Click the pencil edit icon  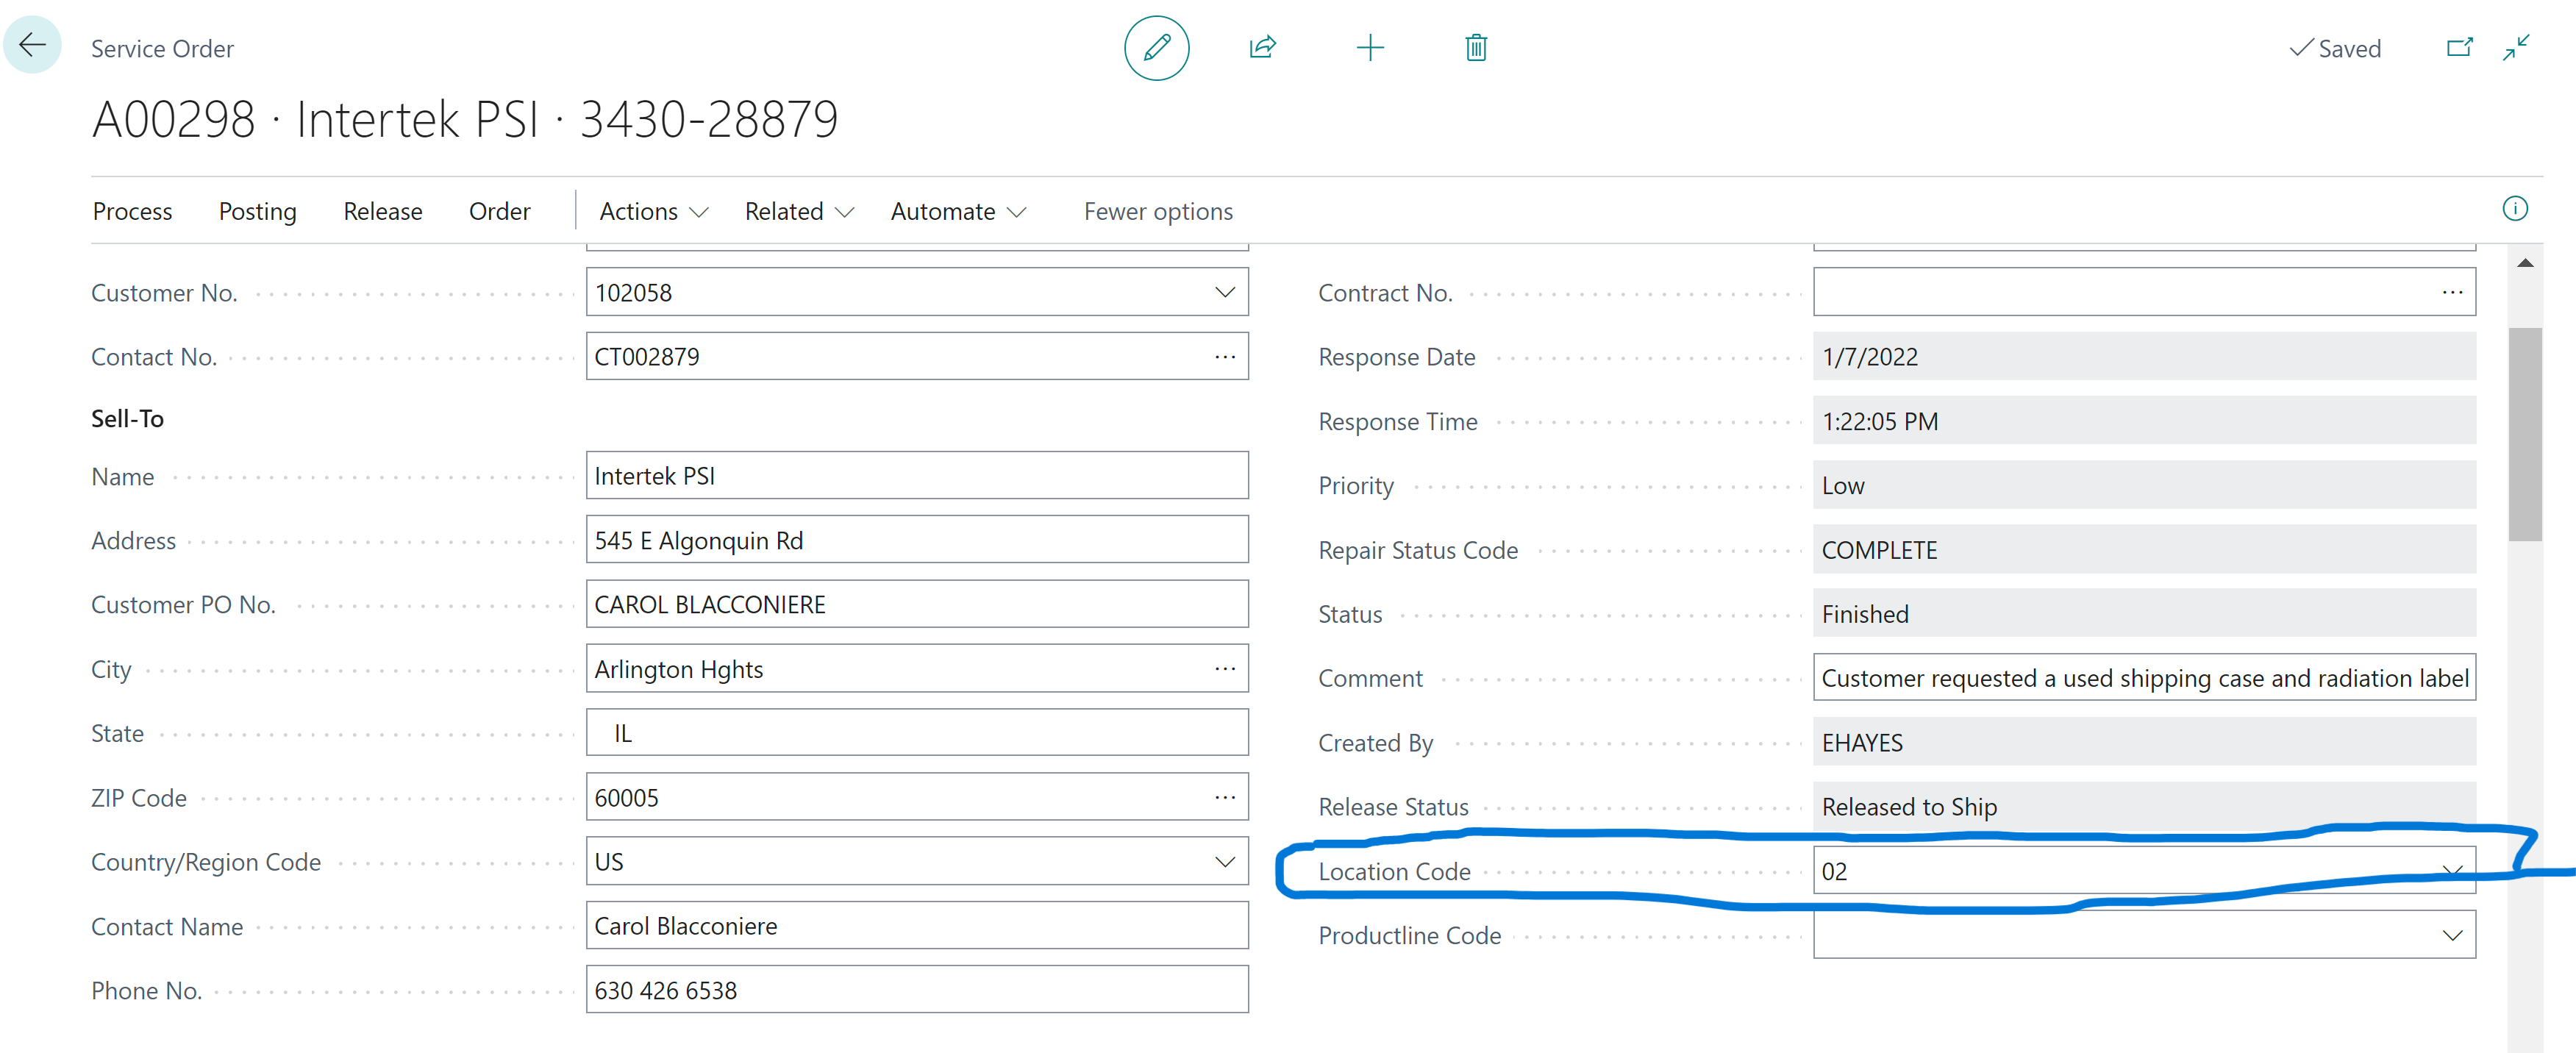(1156, 47)
